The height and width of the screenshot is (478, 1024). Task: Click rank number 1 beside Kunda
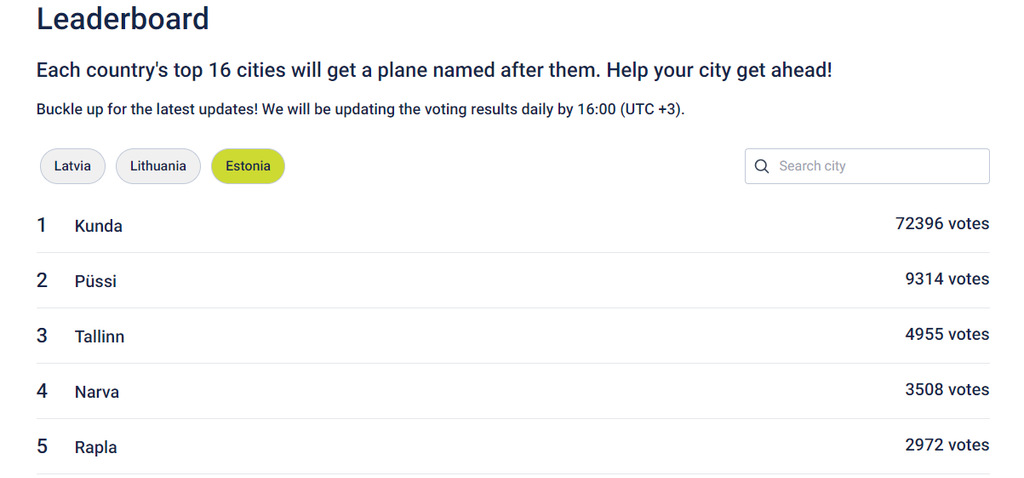(42, 225)
